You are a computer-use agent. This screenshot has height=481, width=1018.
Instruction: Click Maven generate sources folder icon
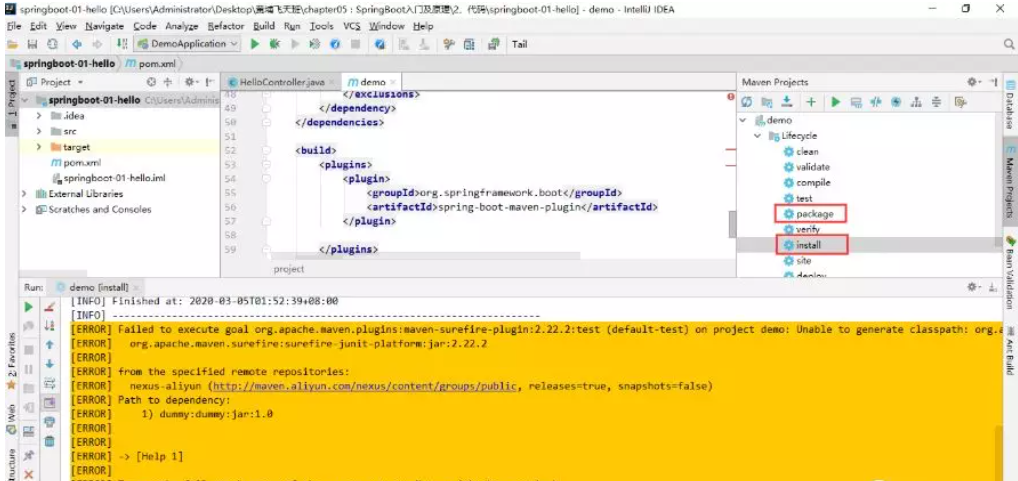point(767,102)
